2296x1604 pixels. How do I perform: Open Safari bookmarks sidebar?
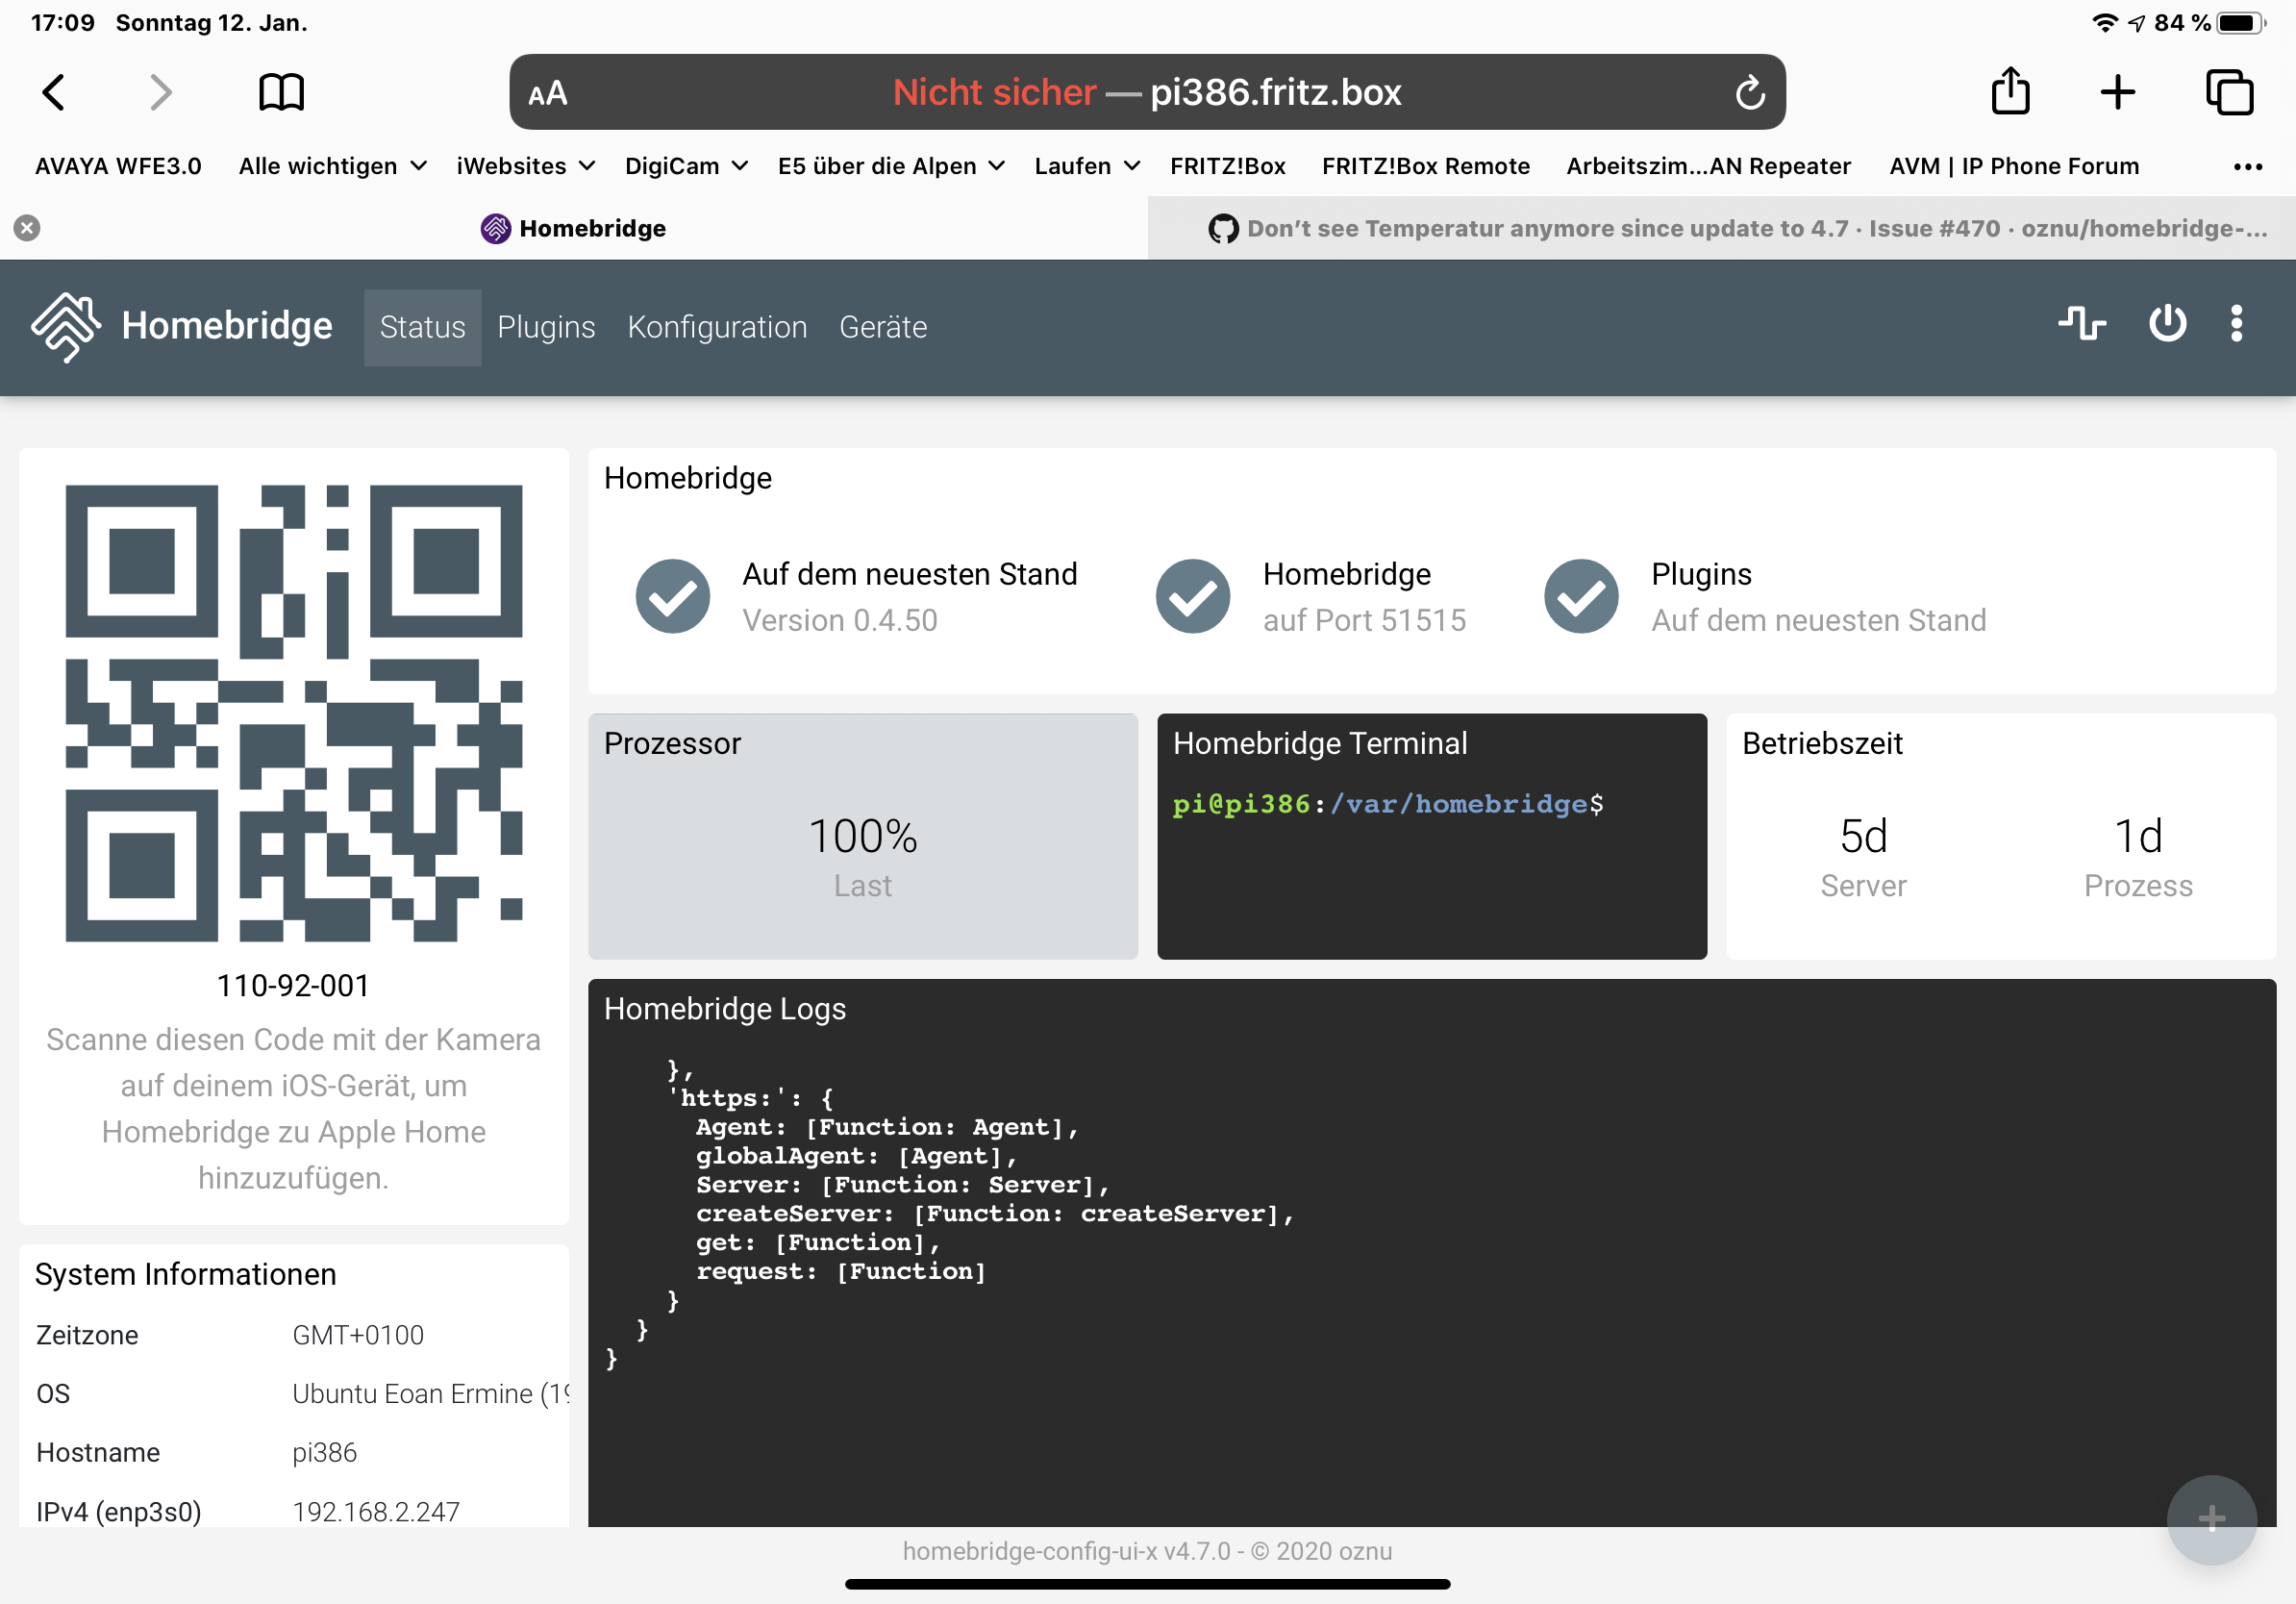[x=279, y=92]
